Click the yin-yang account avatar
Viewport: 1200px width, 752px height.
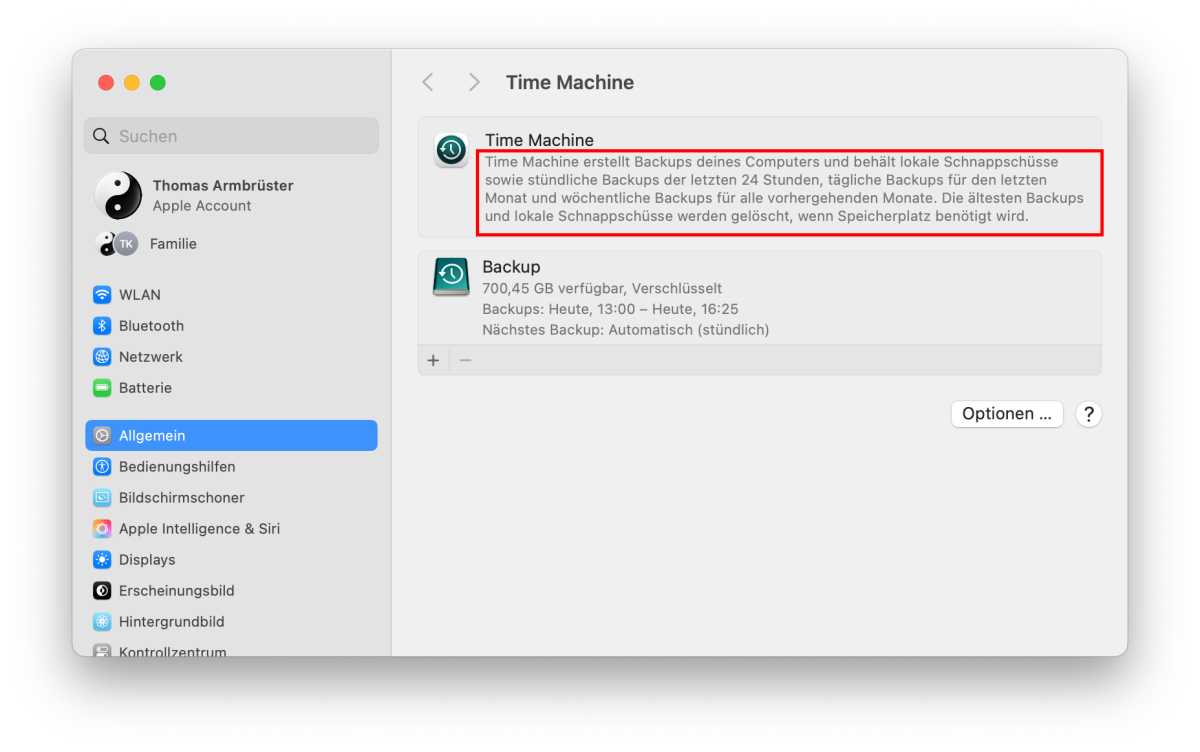pyautogui.click(x=118, y=195)
